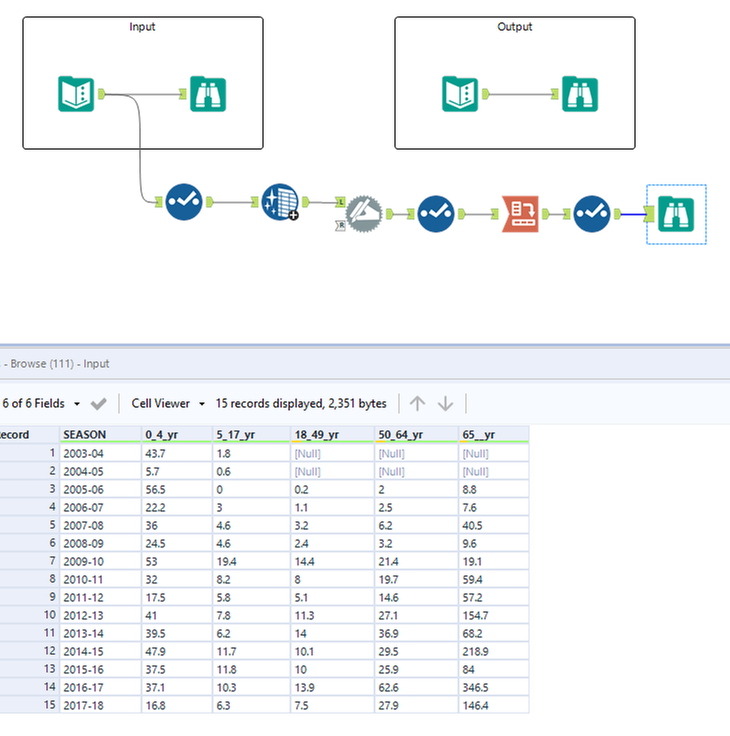Click the 19.4 value cell
The image size is (730, 736).
pos(252,561)
